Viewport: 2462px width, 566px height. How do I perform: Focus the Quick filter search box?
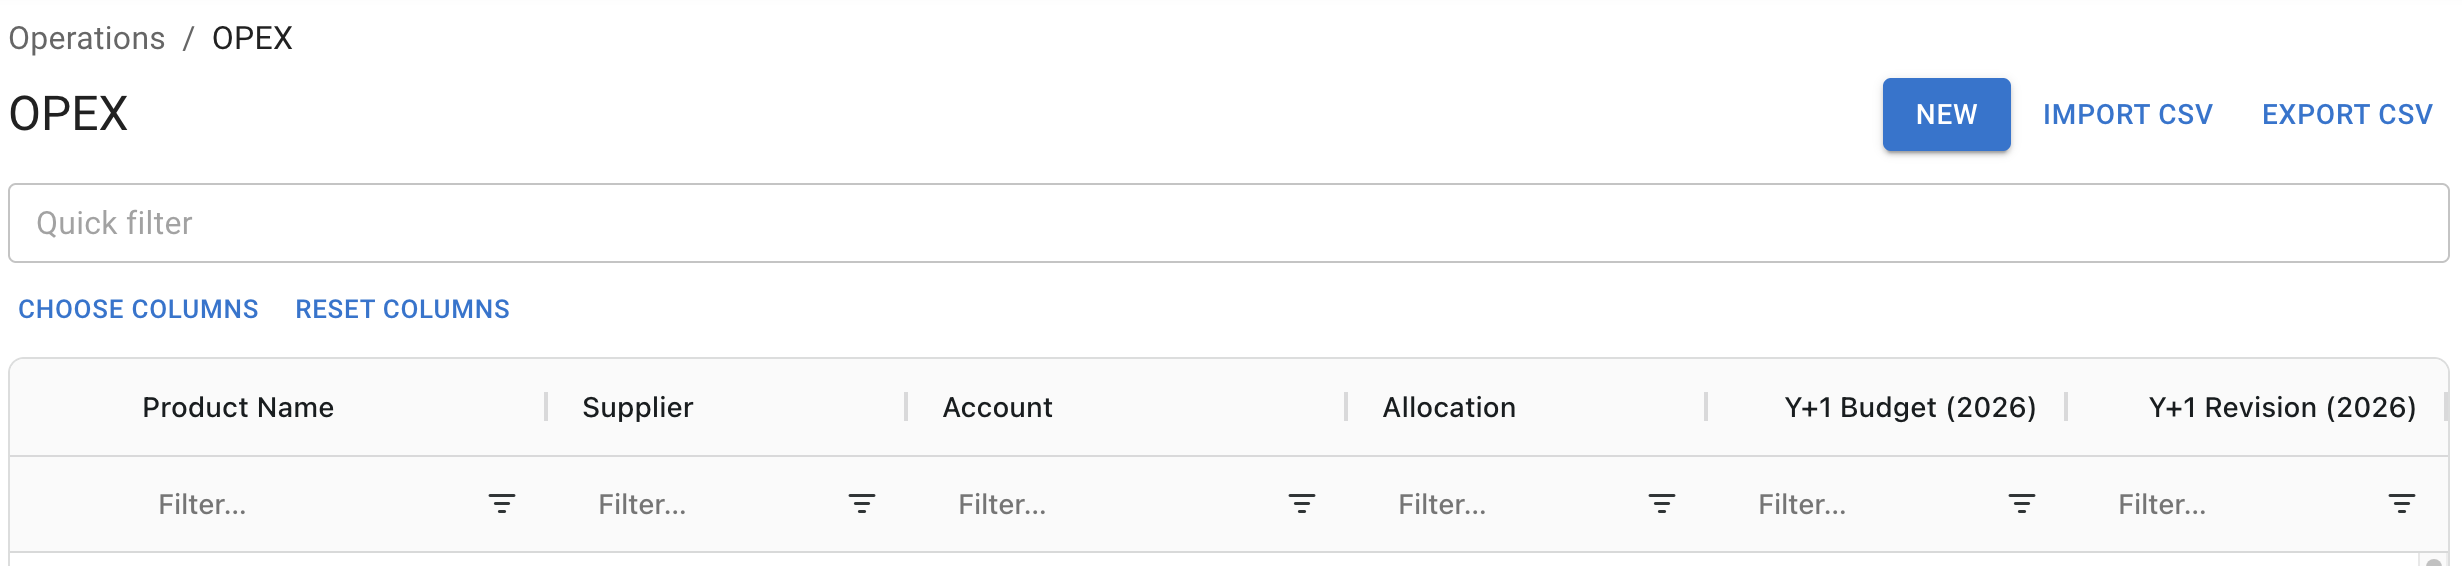[x=1228, y=223]
